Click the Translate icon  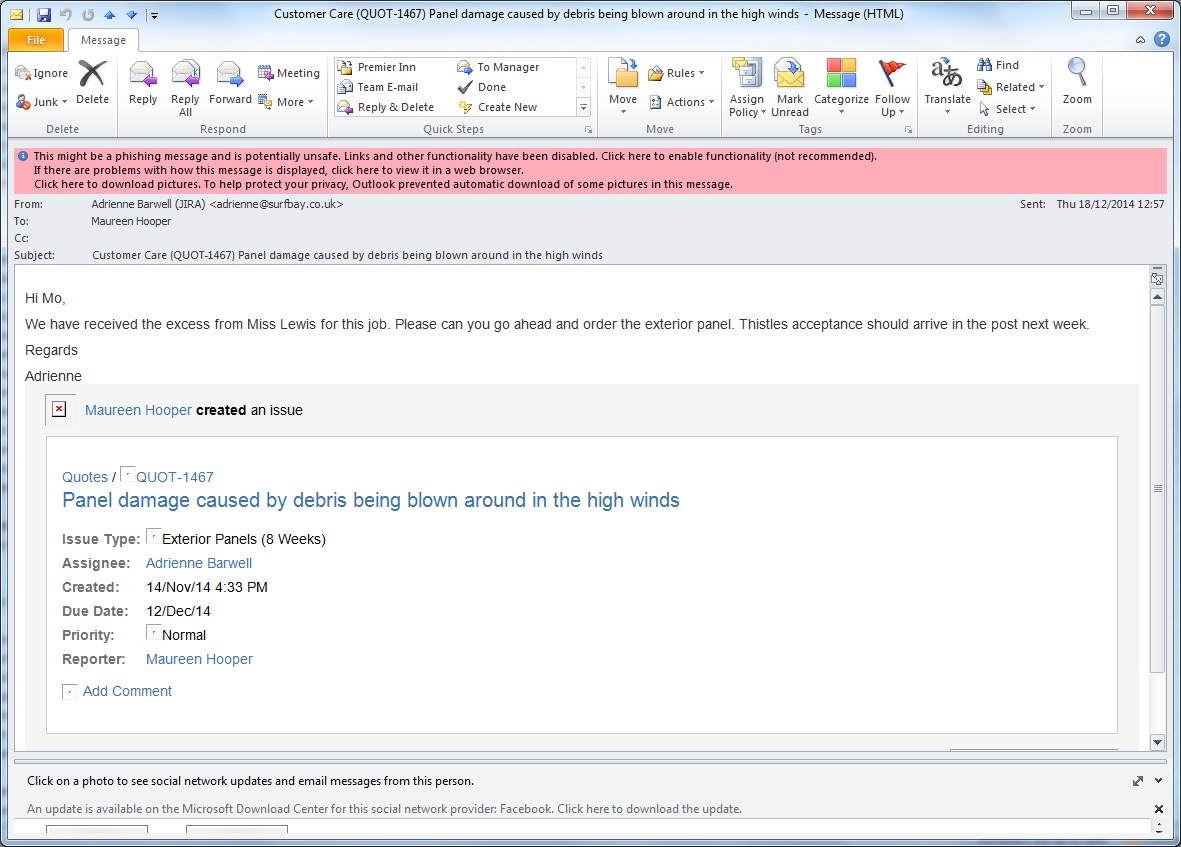click(x=947, y=73)
